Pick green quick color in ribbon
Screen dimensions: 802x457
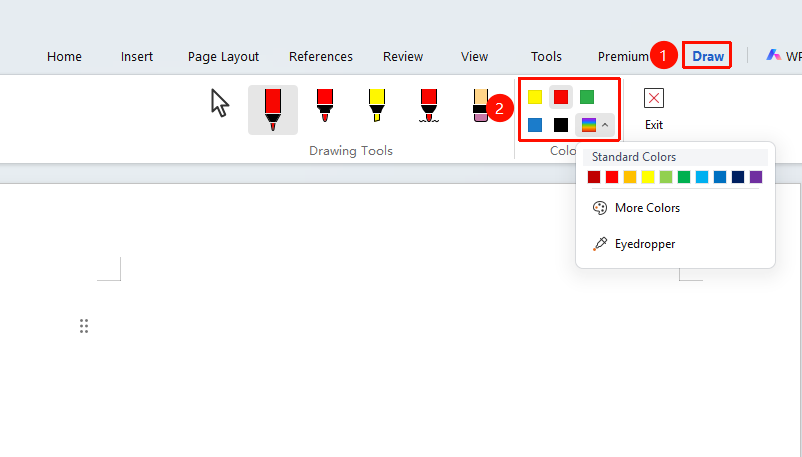(587, 97)
